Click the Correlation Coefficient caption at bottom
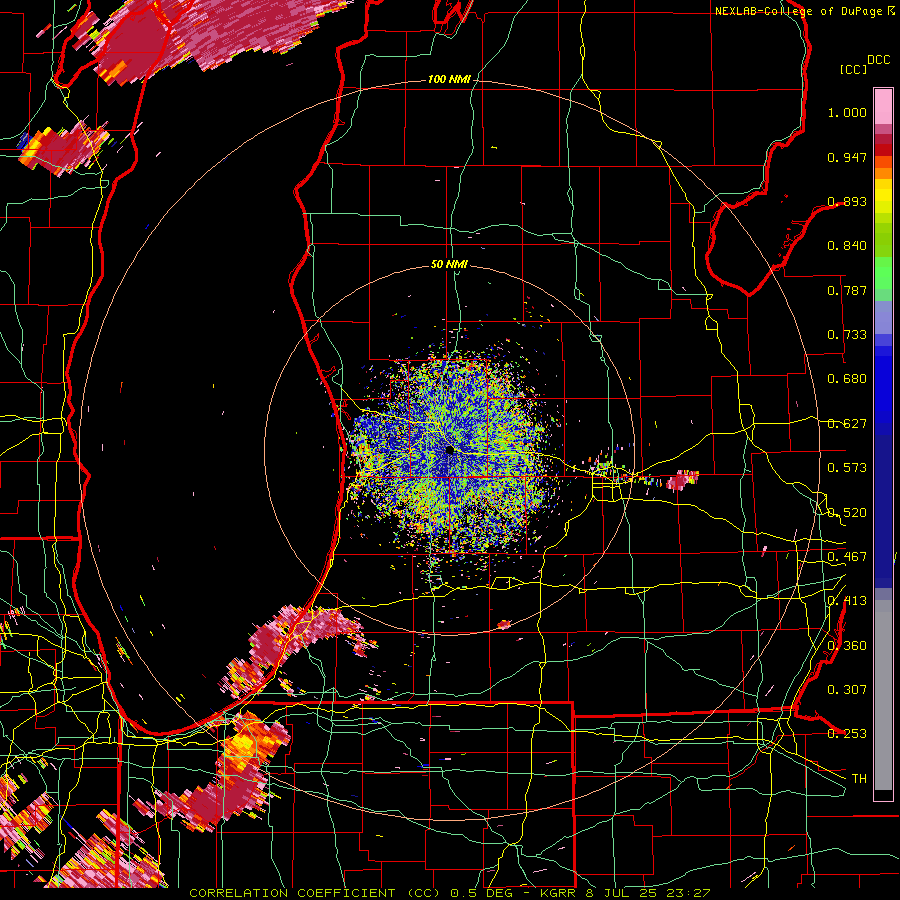Screen dimensions: 900x900 (x=450, y=893)
